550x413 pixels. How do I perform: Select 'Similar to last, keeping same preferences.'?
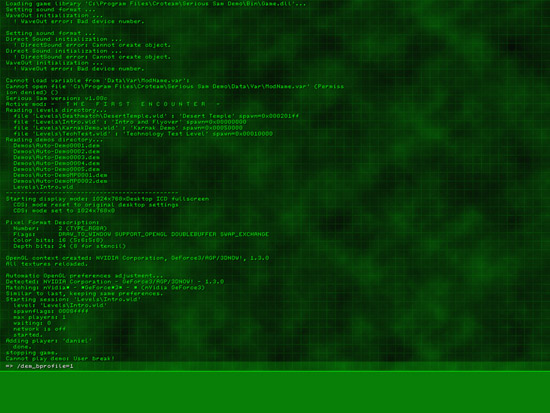(85, 293)
